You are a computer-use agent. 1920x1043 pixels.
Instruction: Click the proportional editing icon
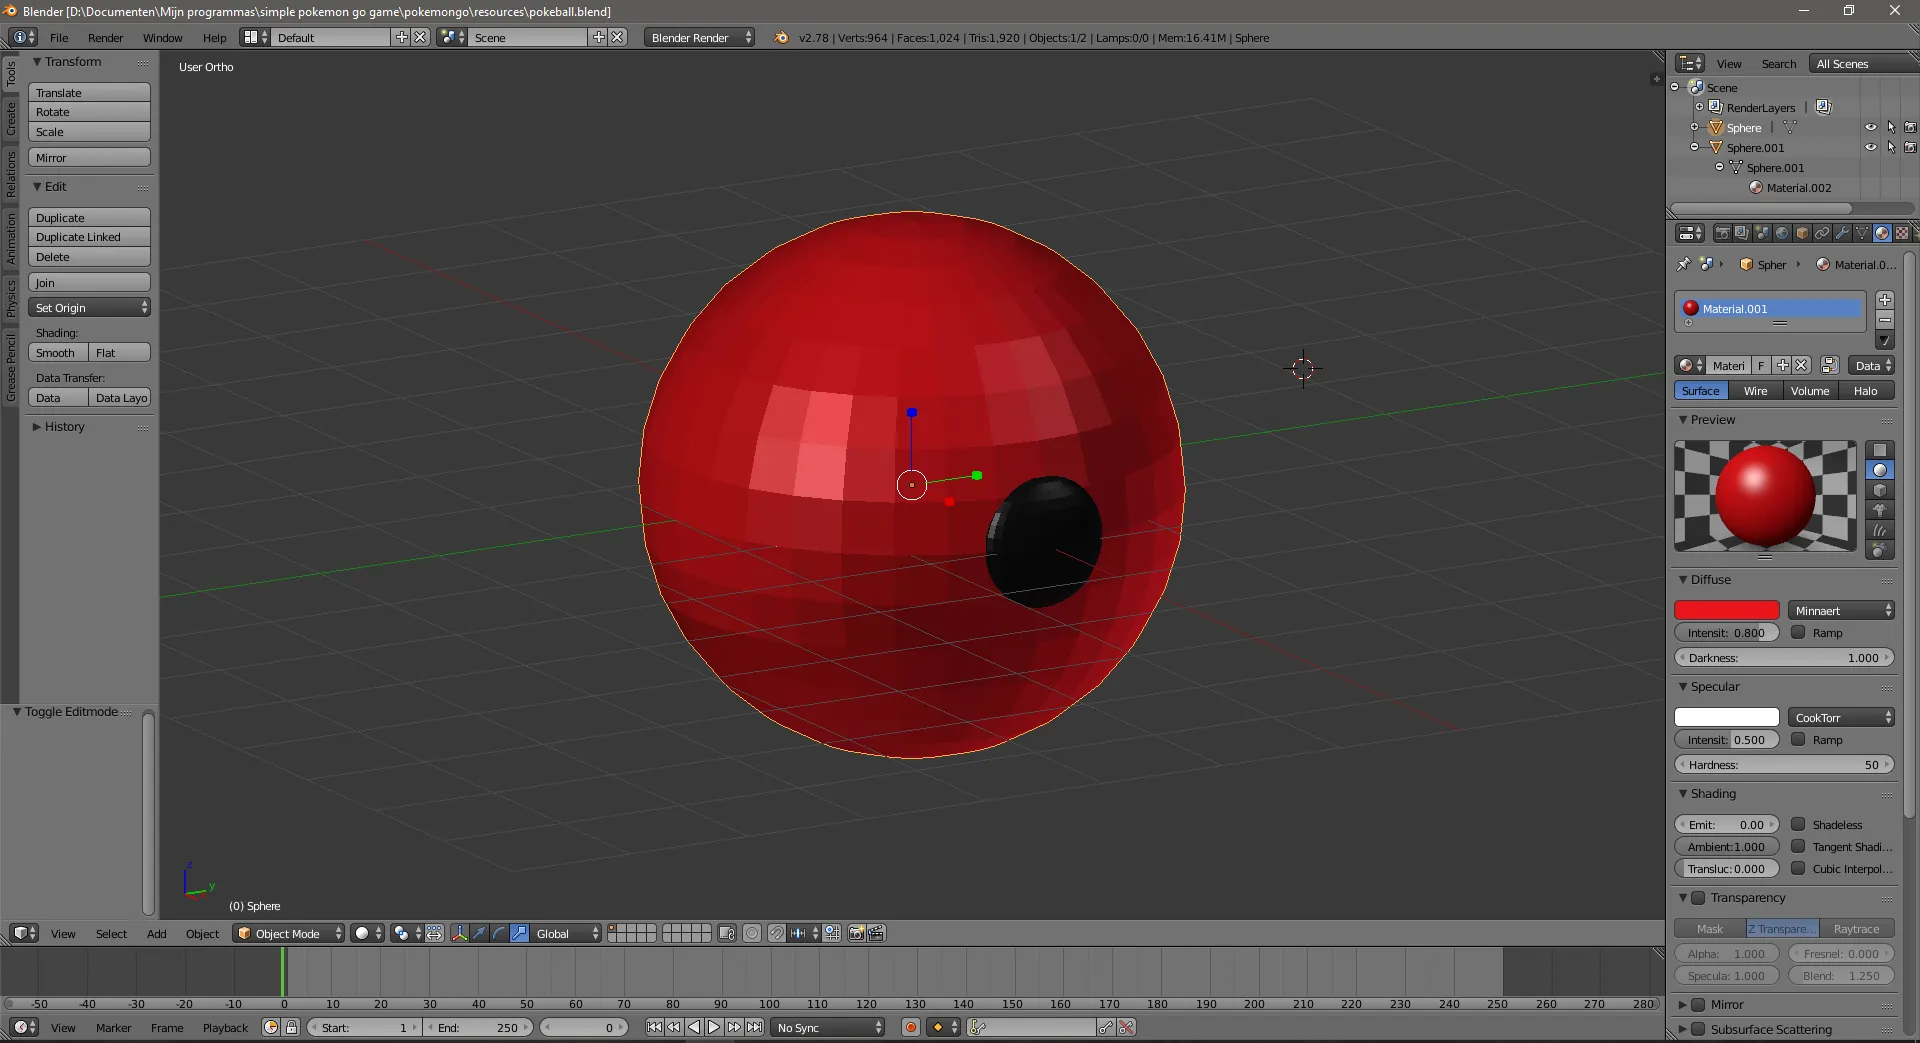tap(752, 933)
